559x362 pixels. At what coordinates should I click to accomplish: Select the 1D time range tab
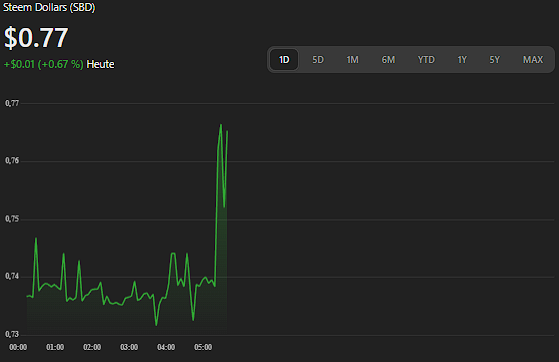pos(284,60)
